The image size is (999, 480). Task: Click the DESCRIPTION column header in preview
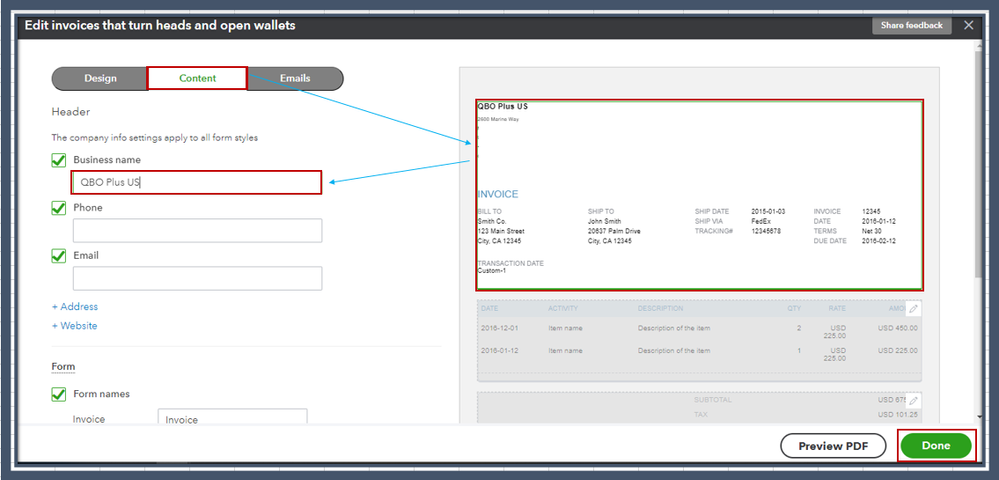click(x=661, y=309)
